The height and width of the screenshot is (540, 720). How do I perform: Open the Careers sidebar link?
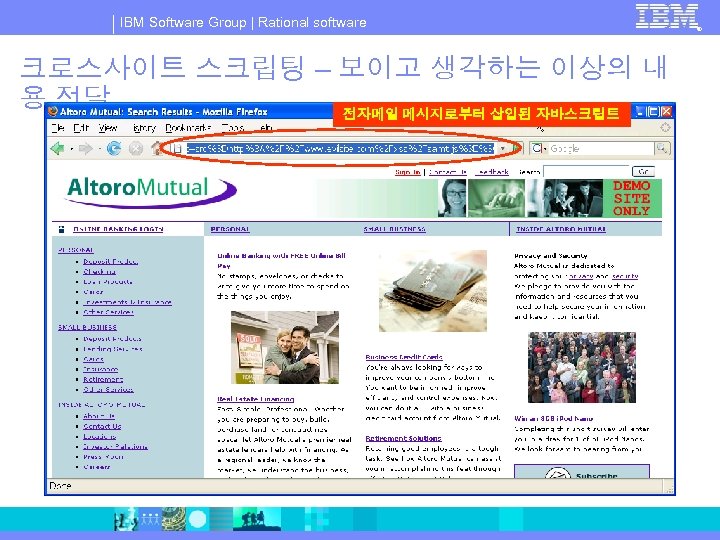click(x=96, y=467)
